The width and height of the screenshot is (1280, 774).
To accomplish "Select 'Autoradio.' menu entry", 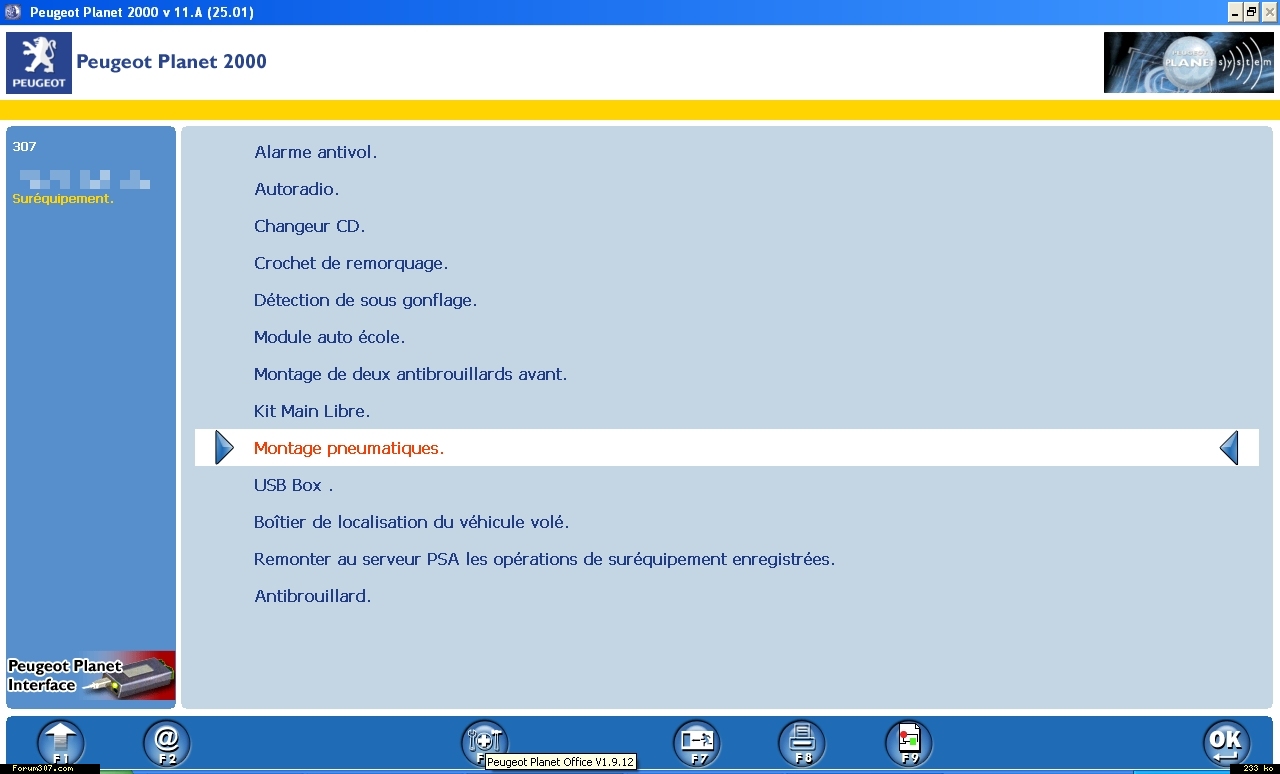I will (x=296, y=189).
